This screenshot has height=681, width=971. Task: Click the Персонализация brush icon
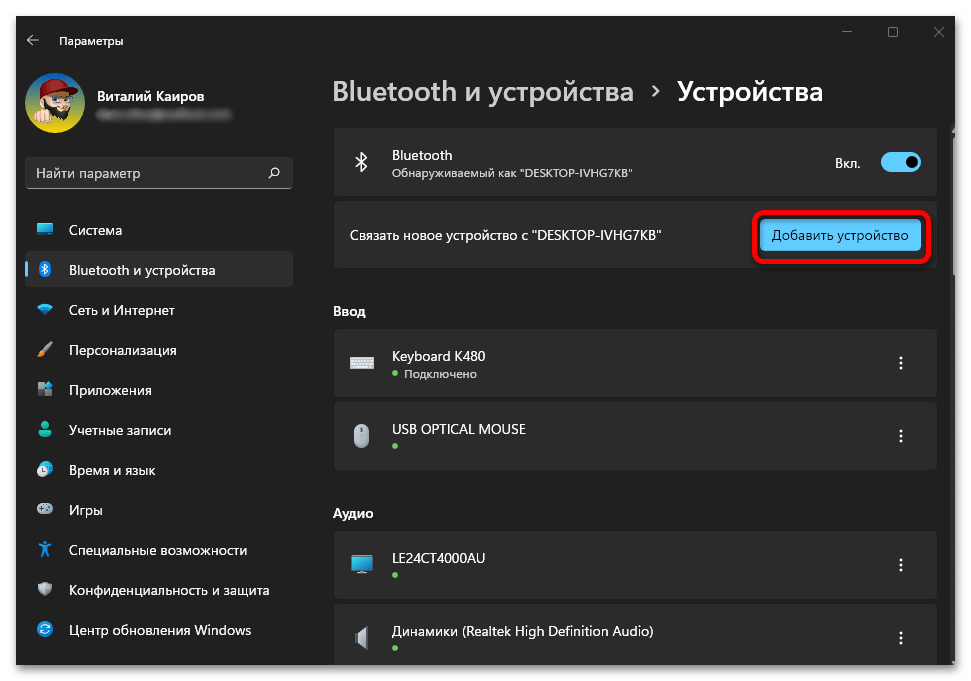[x=45, y=349]
